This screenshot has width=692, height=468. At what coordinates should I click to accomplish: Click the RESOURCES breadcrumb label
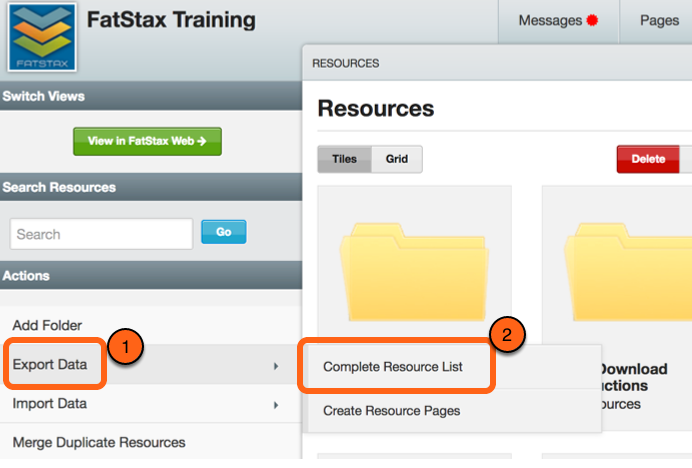tap(346, 64)
